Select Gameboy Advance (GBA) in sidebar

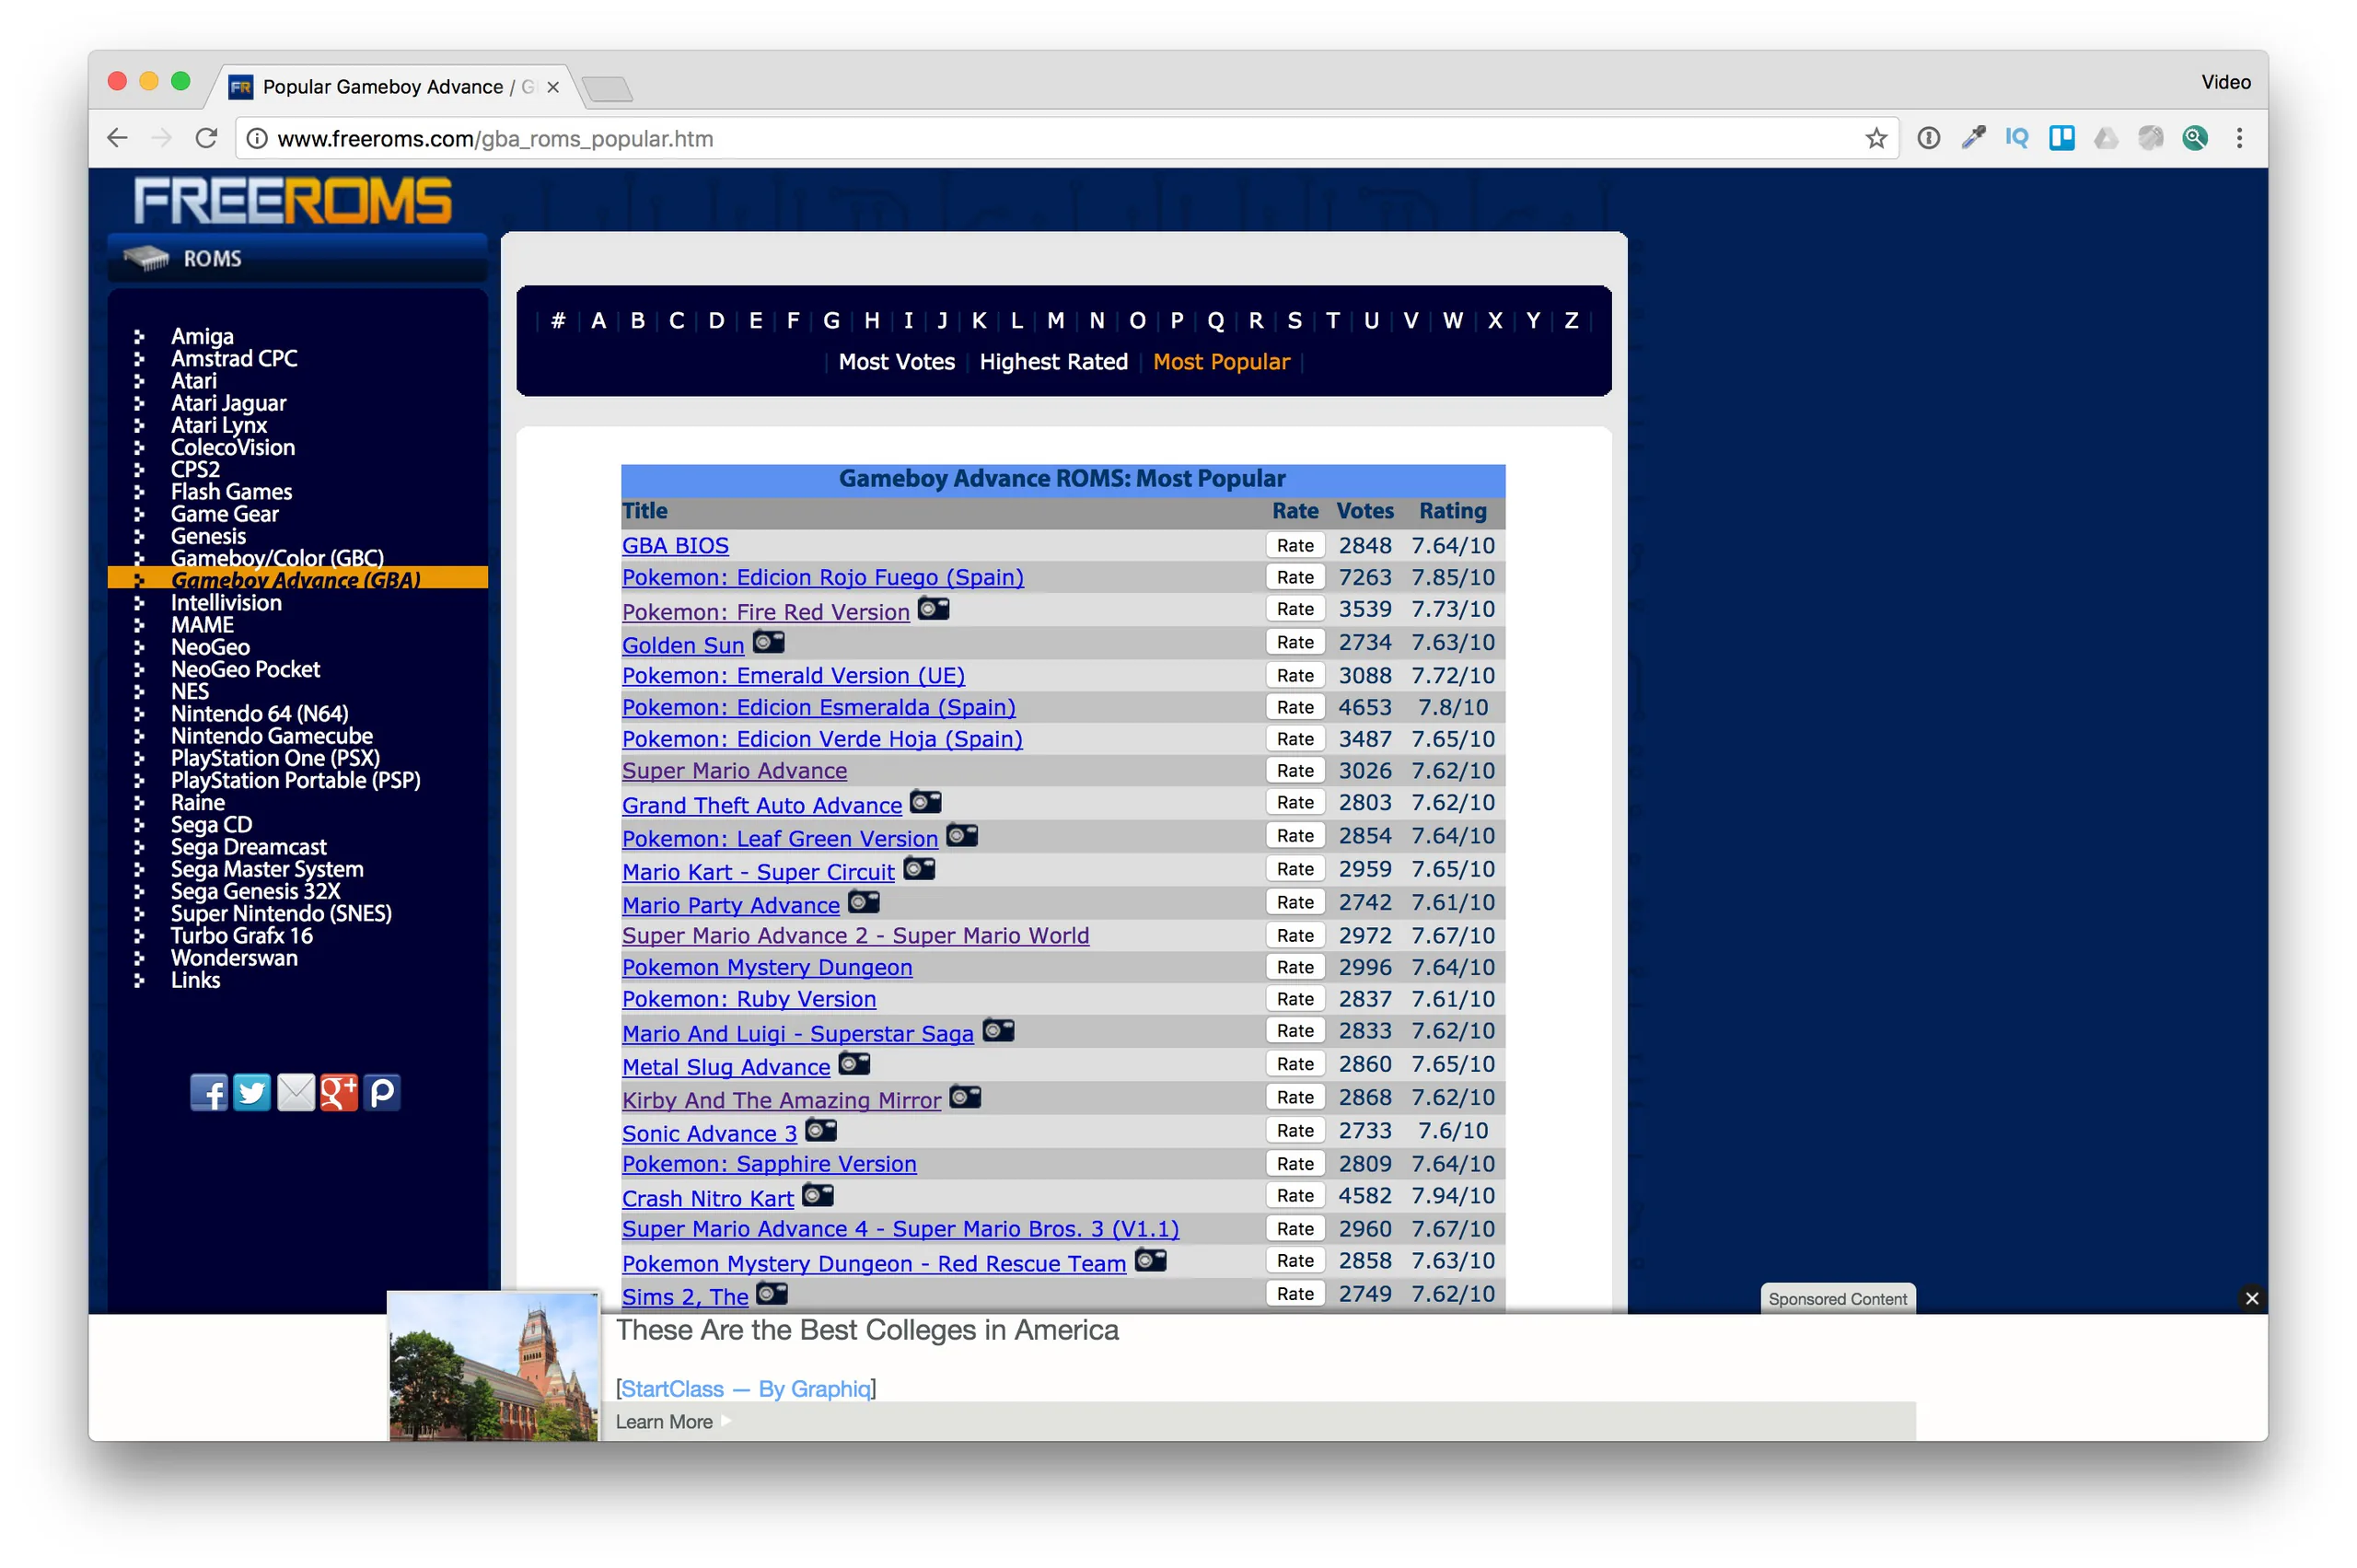297,578
